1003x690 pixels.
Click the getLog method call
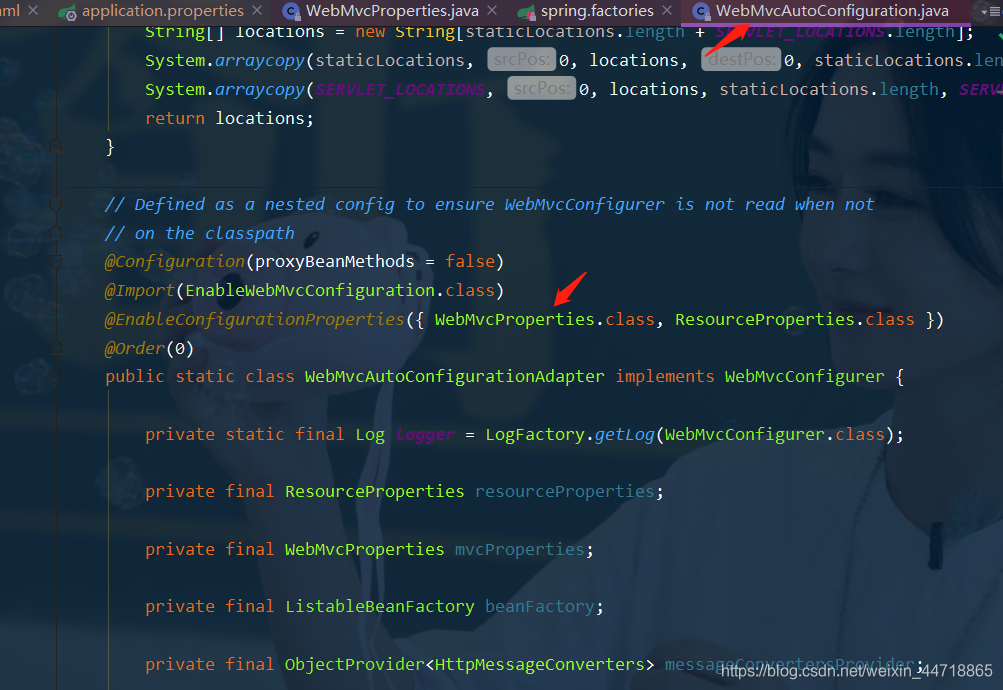(x=624, y=435)
